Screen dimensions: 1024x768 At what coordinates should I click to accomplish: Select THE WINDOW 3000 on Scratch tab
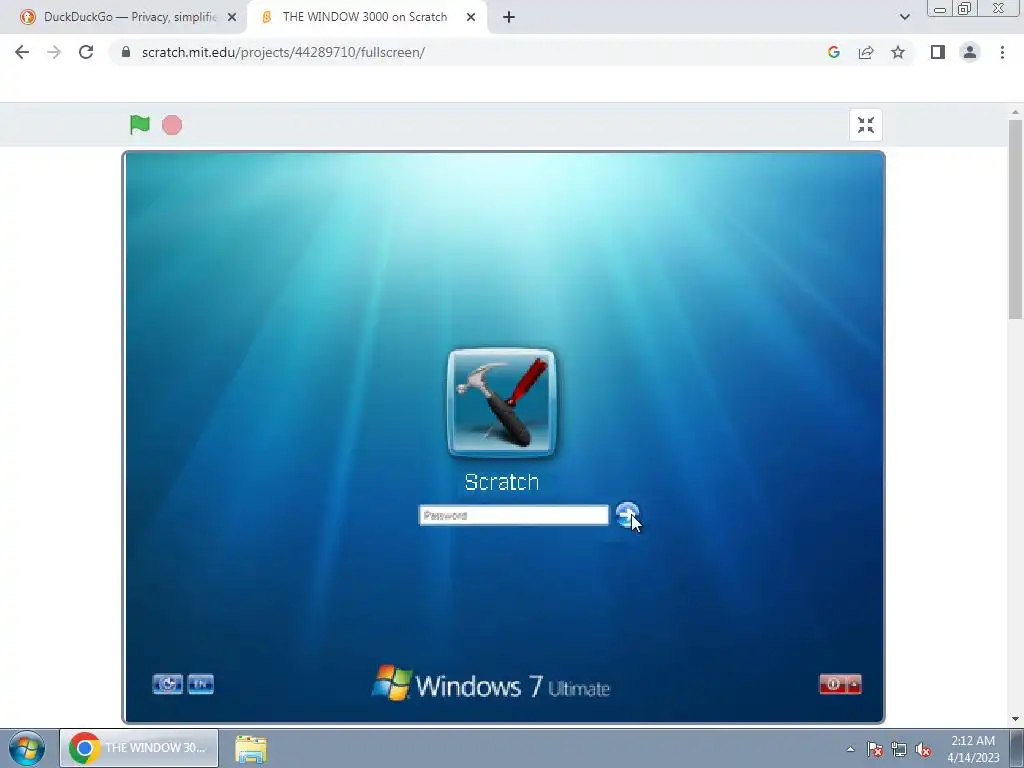(364, 17)
